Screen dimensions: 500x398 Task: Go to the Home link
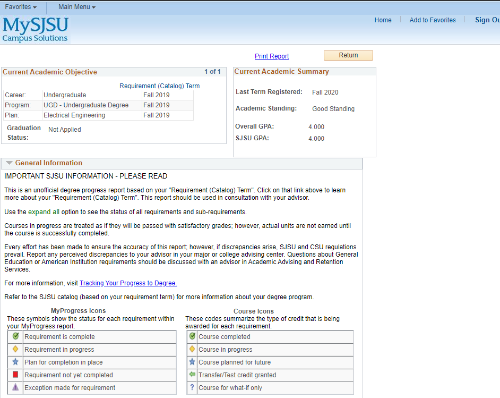tap(383, 20)
